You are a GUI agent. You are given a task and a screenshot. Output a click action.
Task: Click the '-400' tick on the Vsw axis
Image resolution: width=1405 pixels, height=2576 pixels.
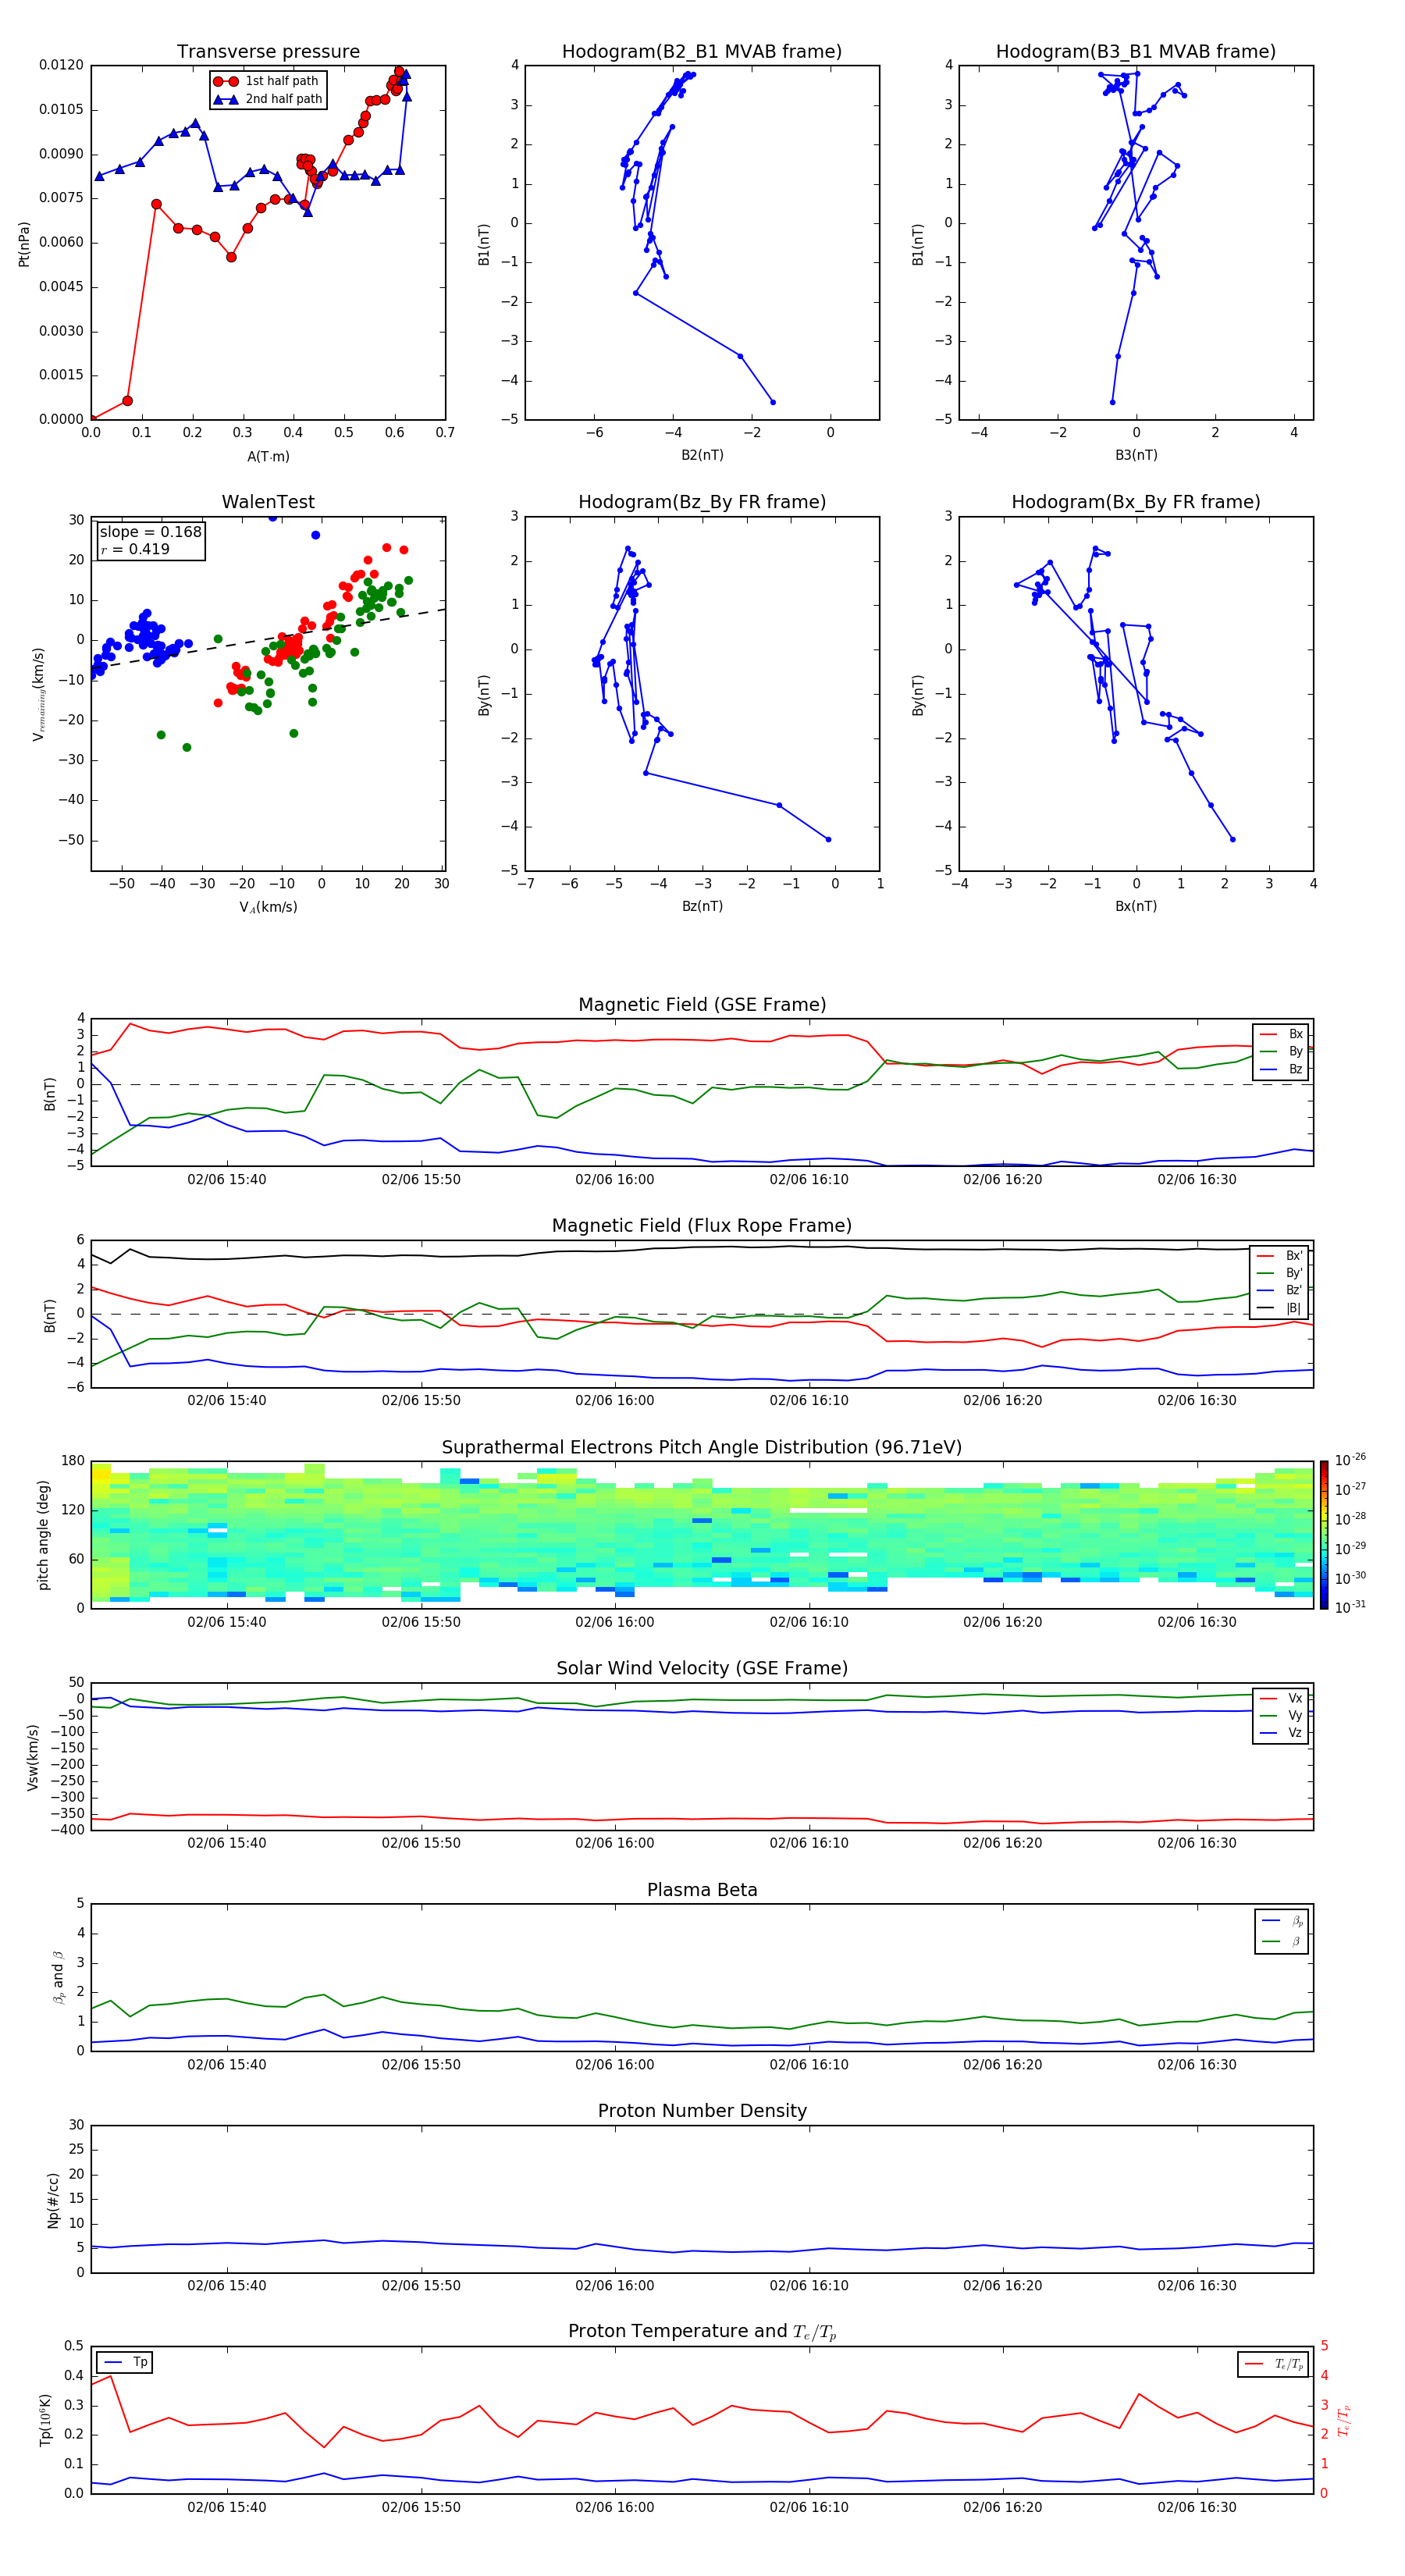coord(67,1831)
